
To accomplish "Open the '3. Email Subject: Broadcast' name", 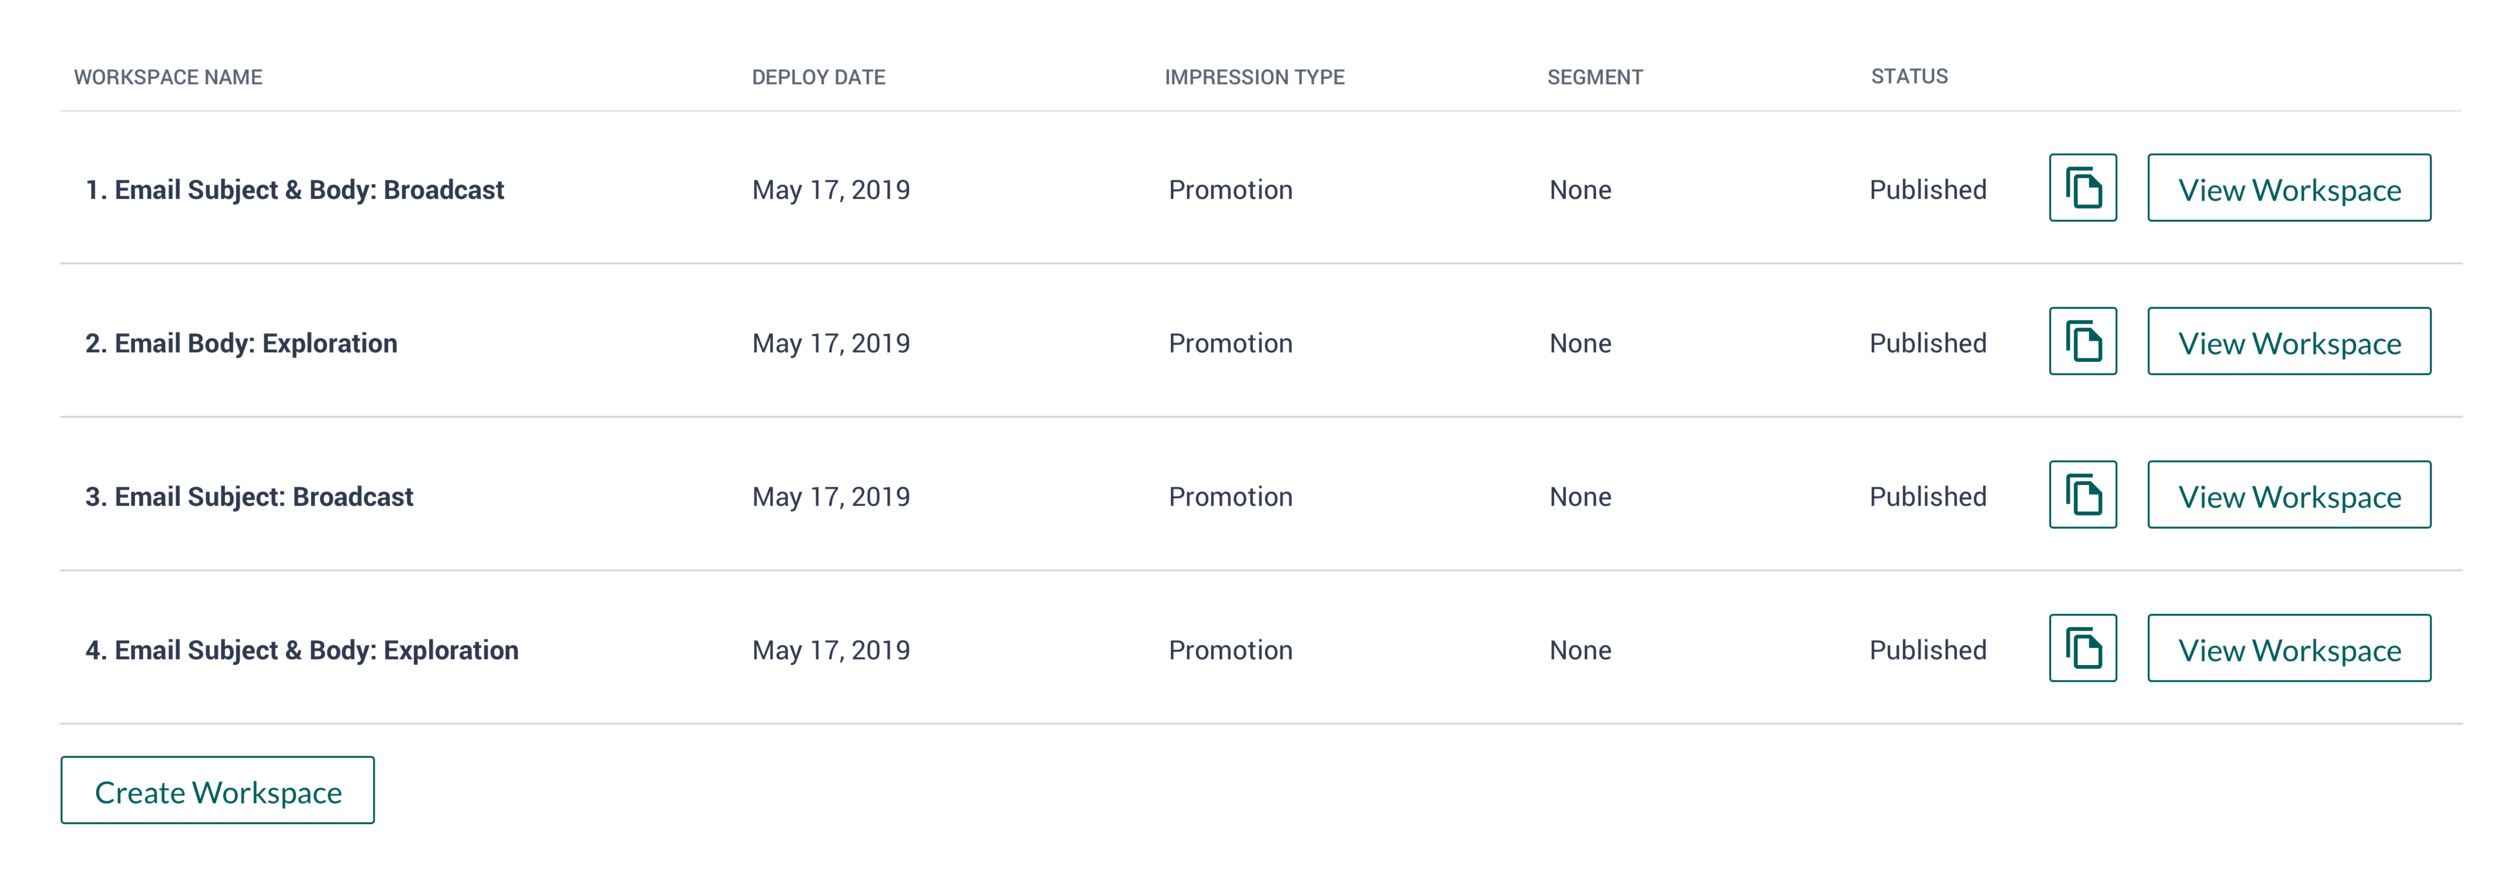I will pyautogui.click(x=249, y=497).
